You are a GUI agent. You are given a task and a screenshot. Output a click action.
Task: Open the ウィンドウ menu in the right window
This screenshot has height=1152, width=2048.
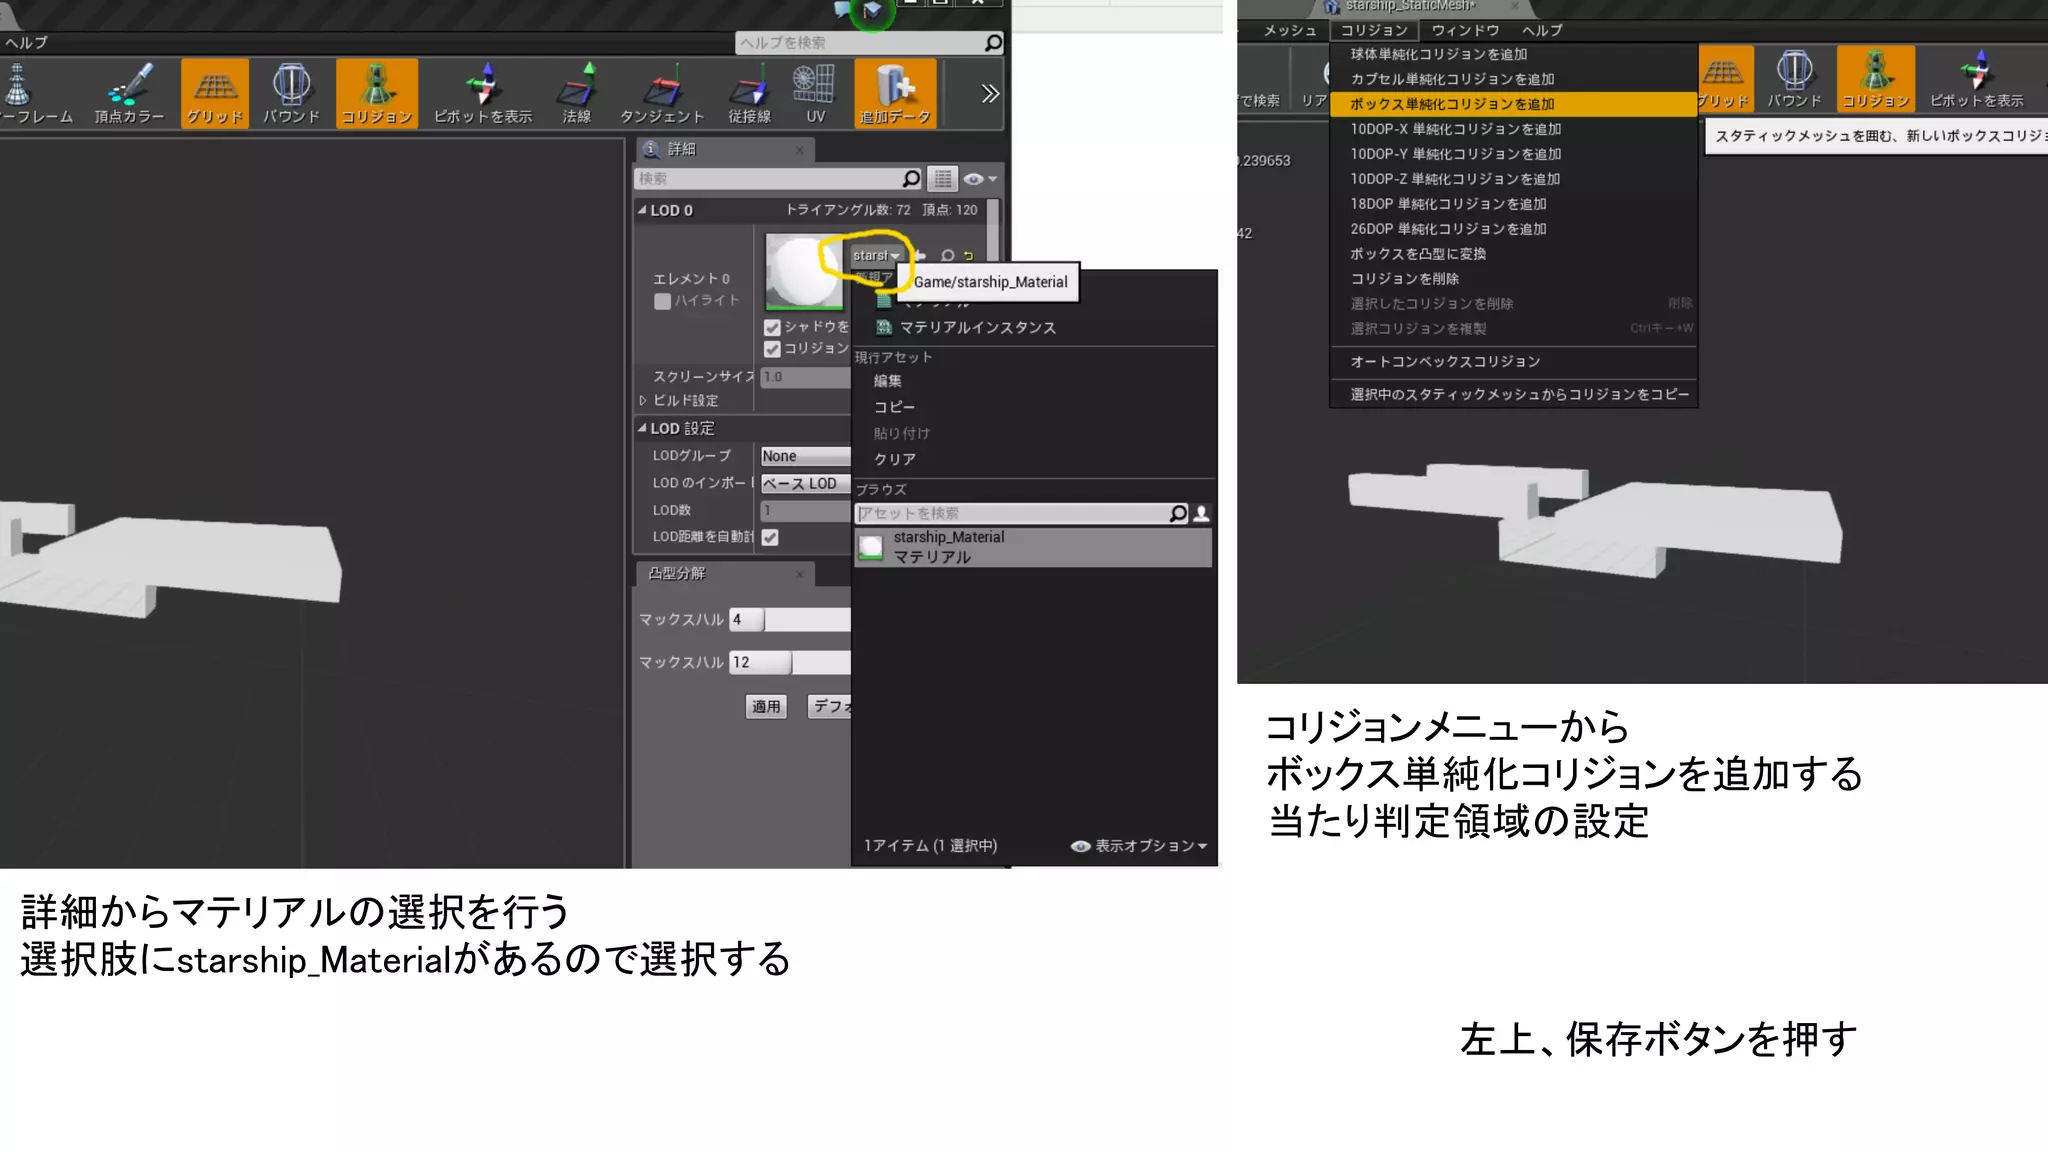(1465, 30)
